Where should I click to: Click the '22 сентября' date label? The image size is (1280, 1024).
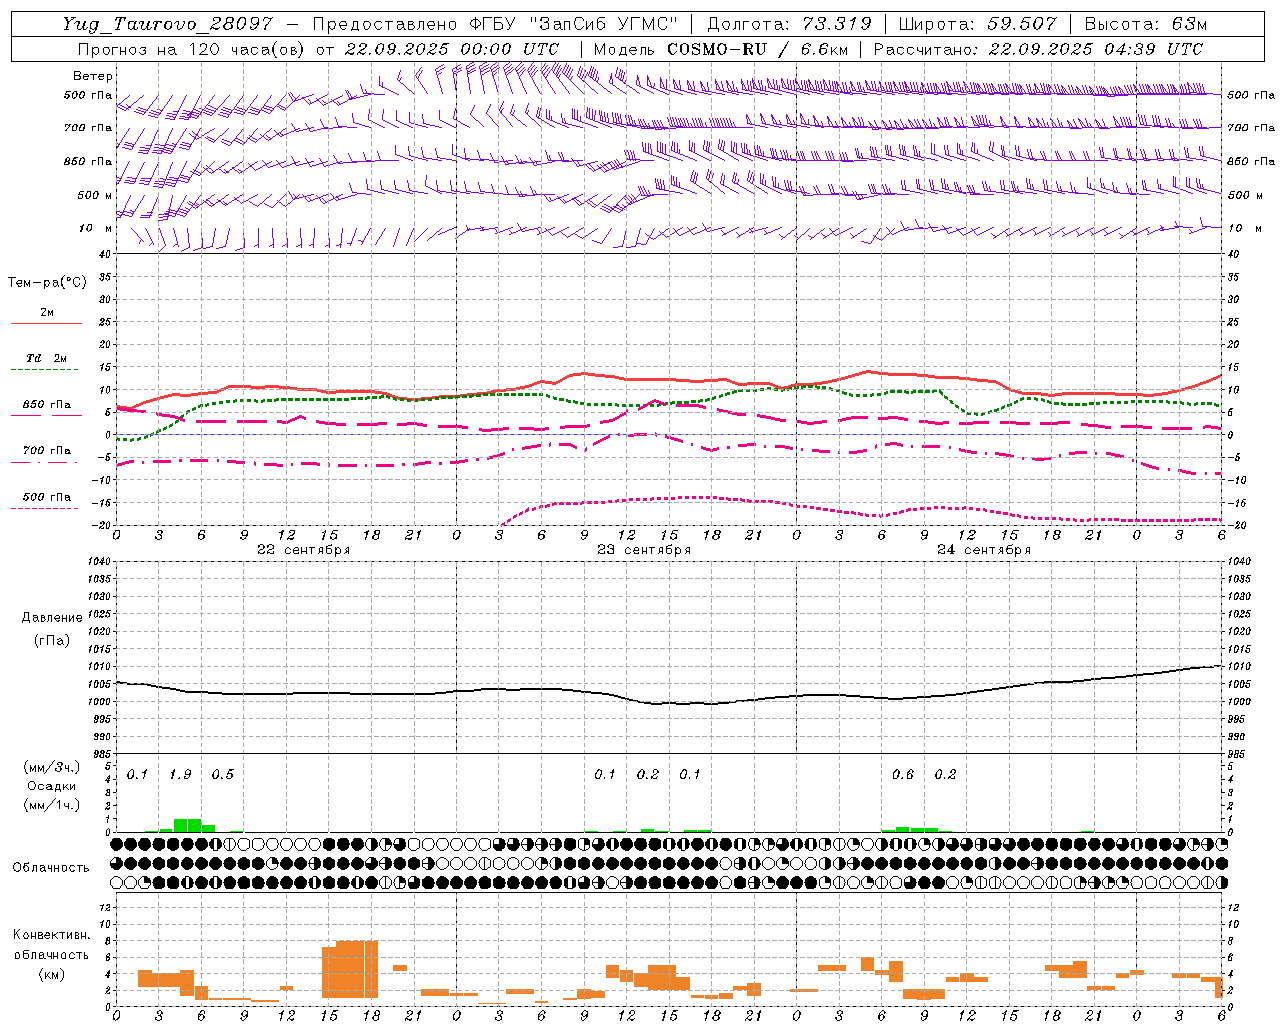303,550
